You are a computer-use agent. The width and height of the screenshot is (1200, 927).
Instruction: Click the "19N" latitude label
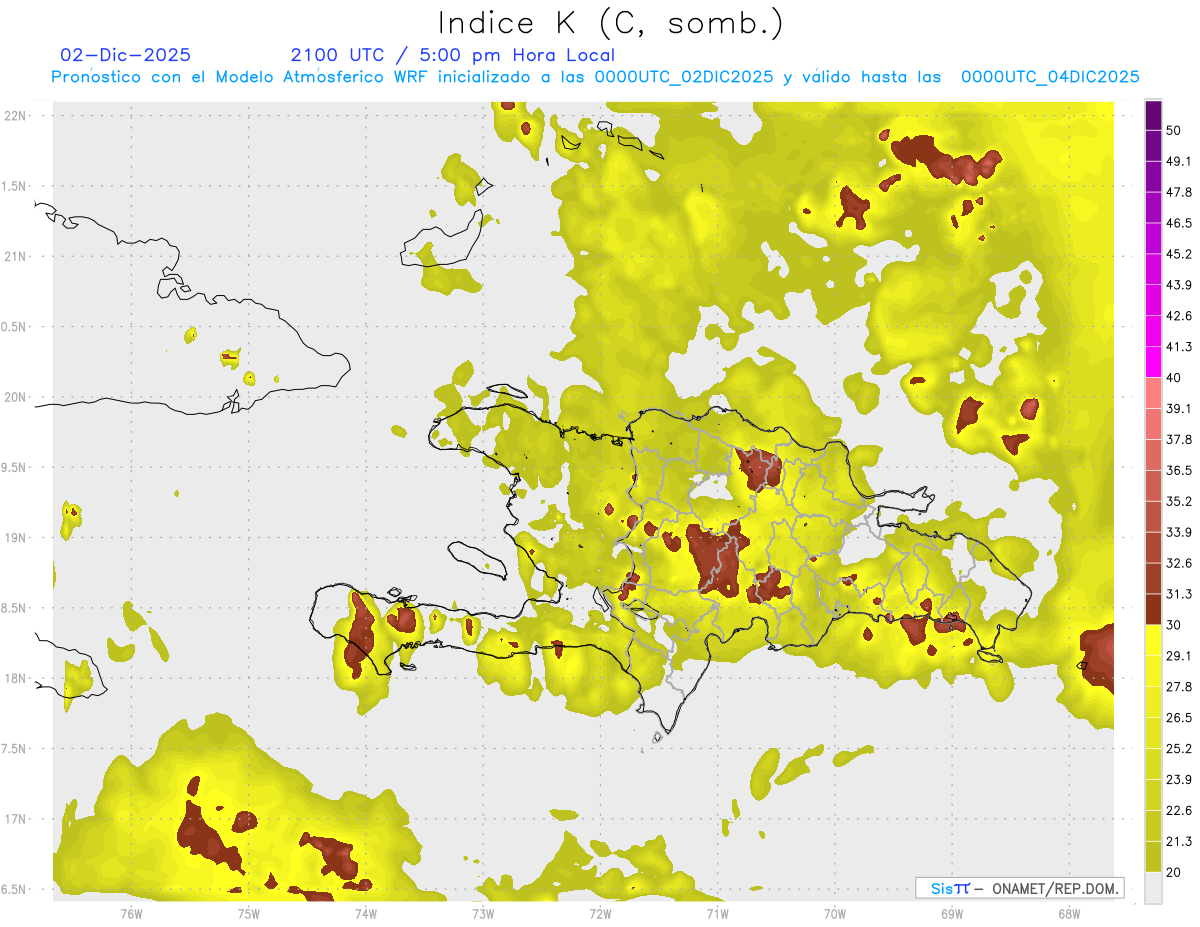point(17,538)
